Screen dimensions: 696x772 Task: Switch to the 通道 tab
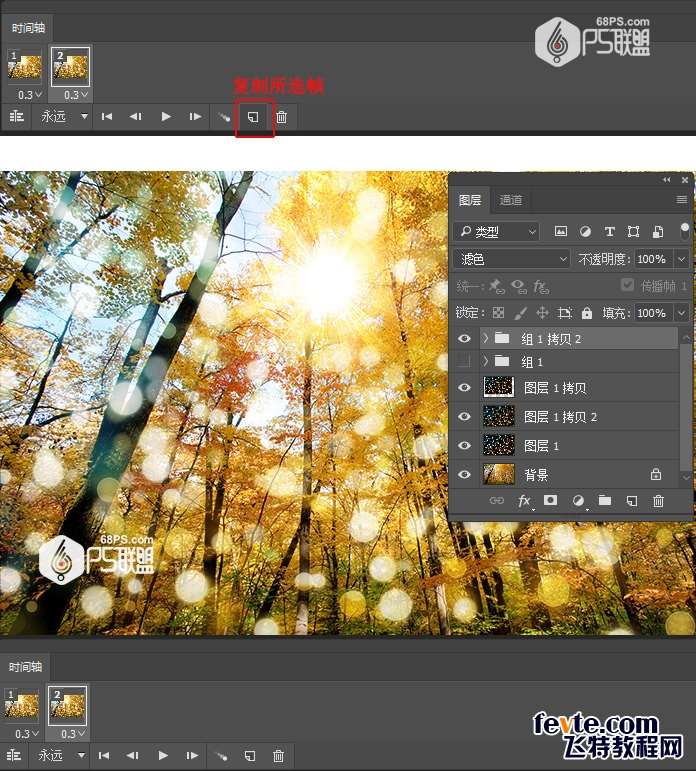pyautogui.click(x=511, y=200)
